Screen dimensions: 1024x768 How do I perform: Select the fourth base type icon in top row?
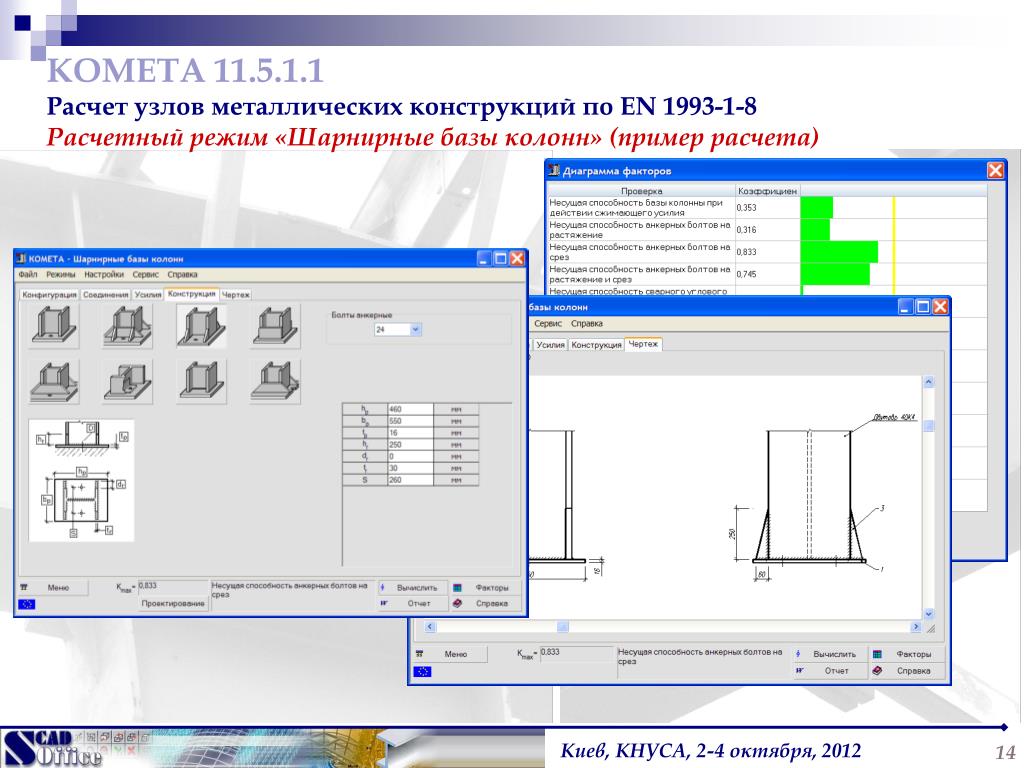(274, 327)
